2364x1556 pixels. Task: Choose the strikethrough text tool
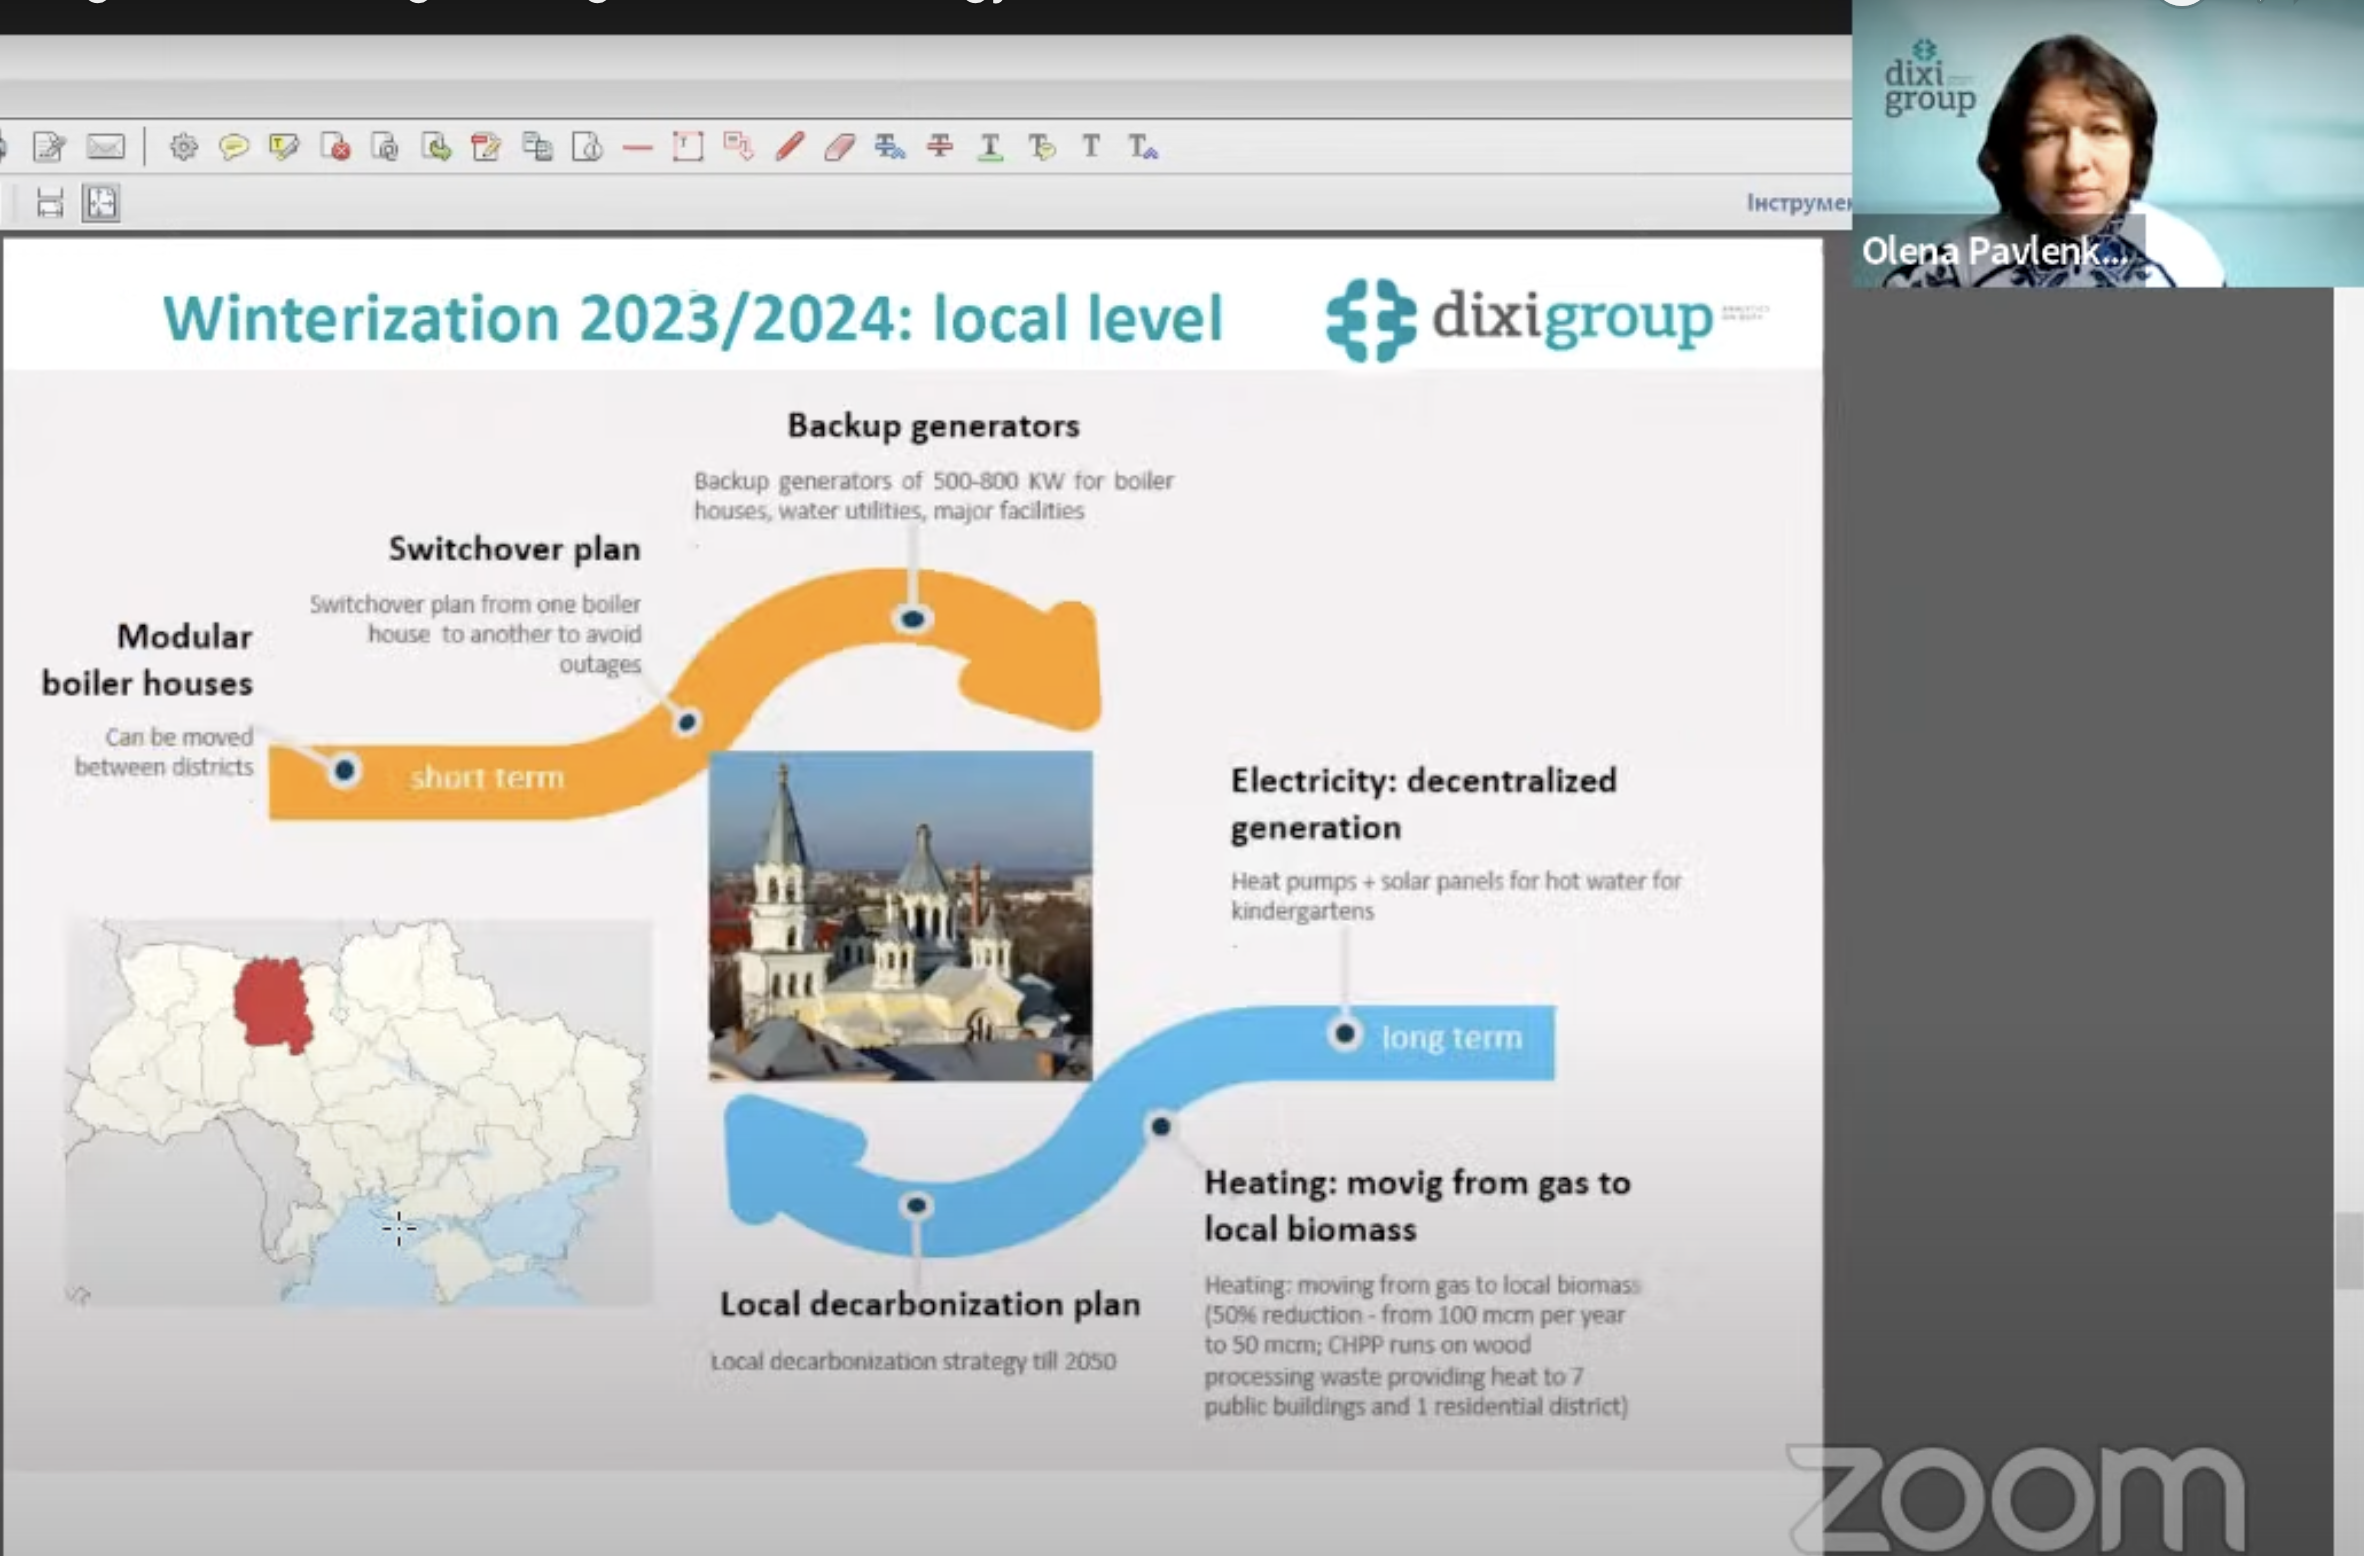coord(940,147)
